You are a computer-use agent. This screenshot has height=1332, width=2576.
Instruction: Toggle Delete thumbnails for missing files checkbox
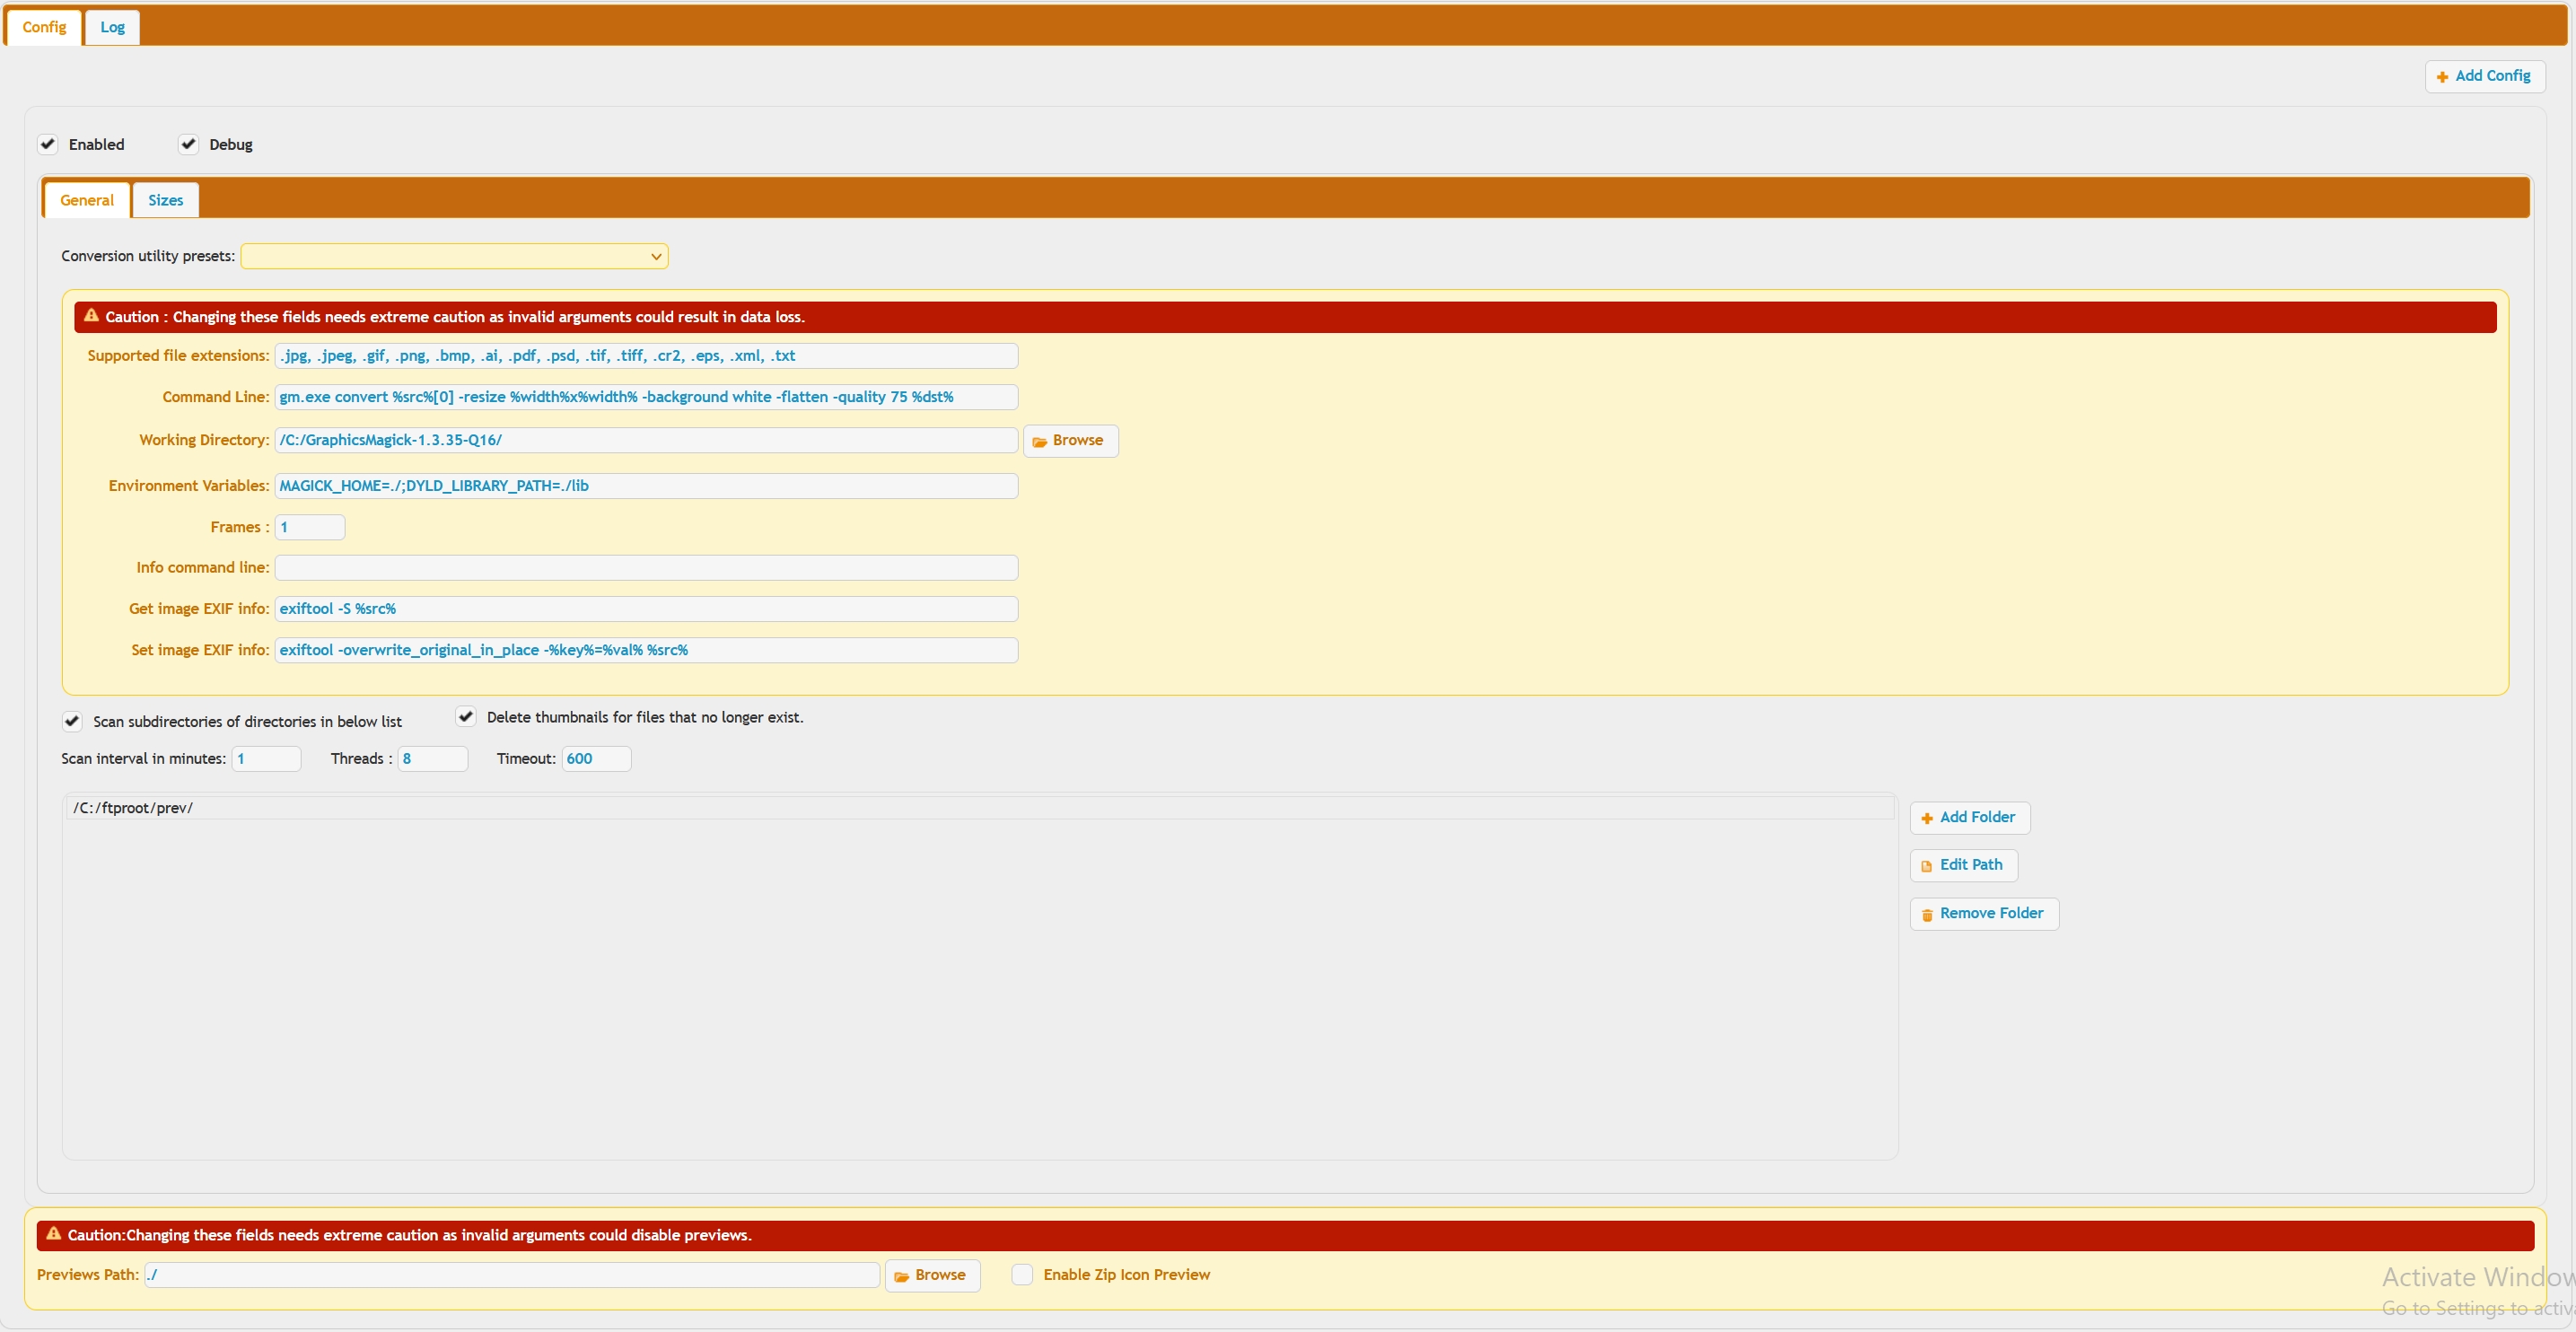pyautogui.click(x=466, y=716)
